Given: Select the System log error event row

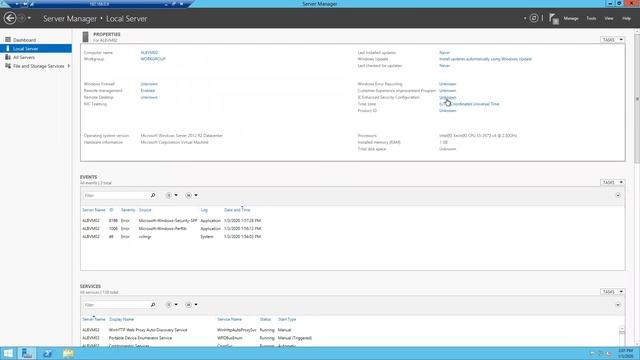Looking at the screenshot, I should coord(353,237).
